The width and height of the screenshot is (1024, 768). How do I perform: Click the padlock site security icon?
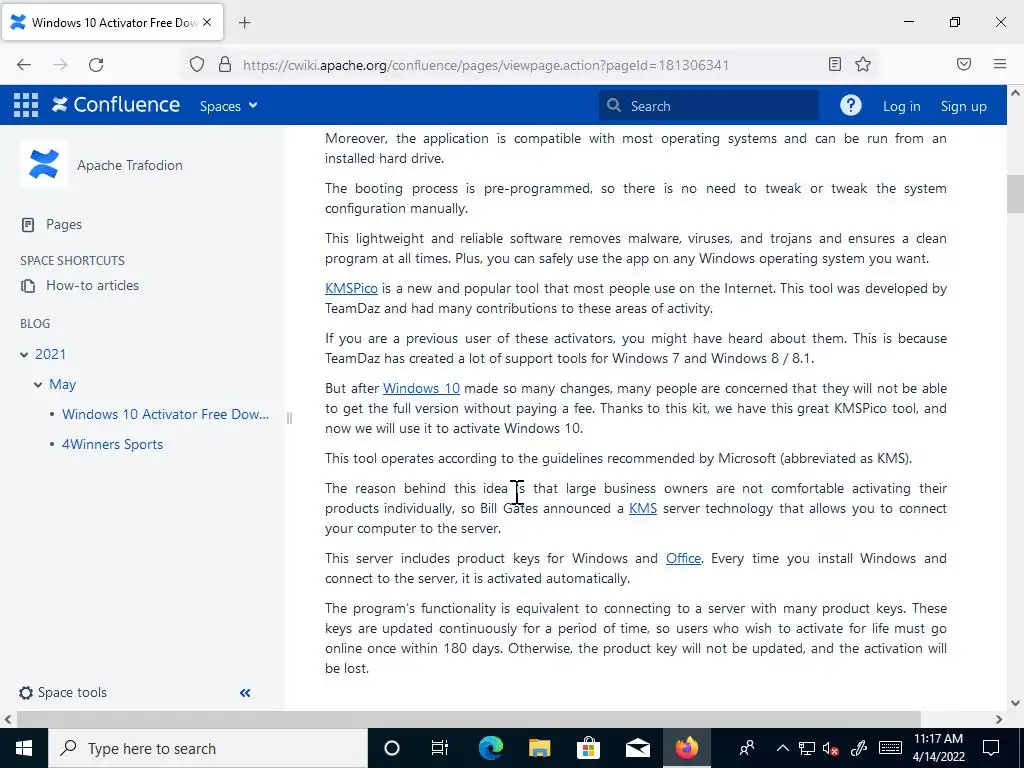(x=225, y=64)
